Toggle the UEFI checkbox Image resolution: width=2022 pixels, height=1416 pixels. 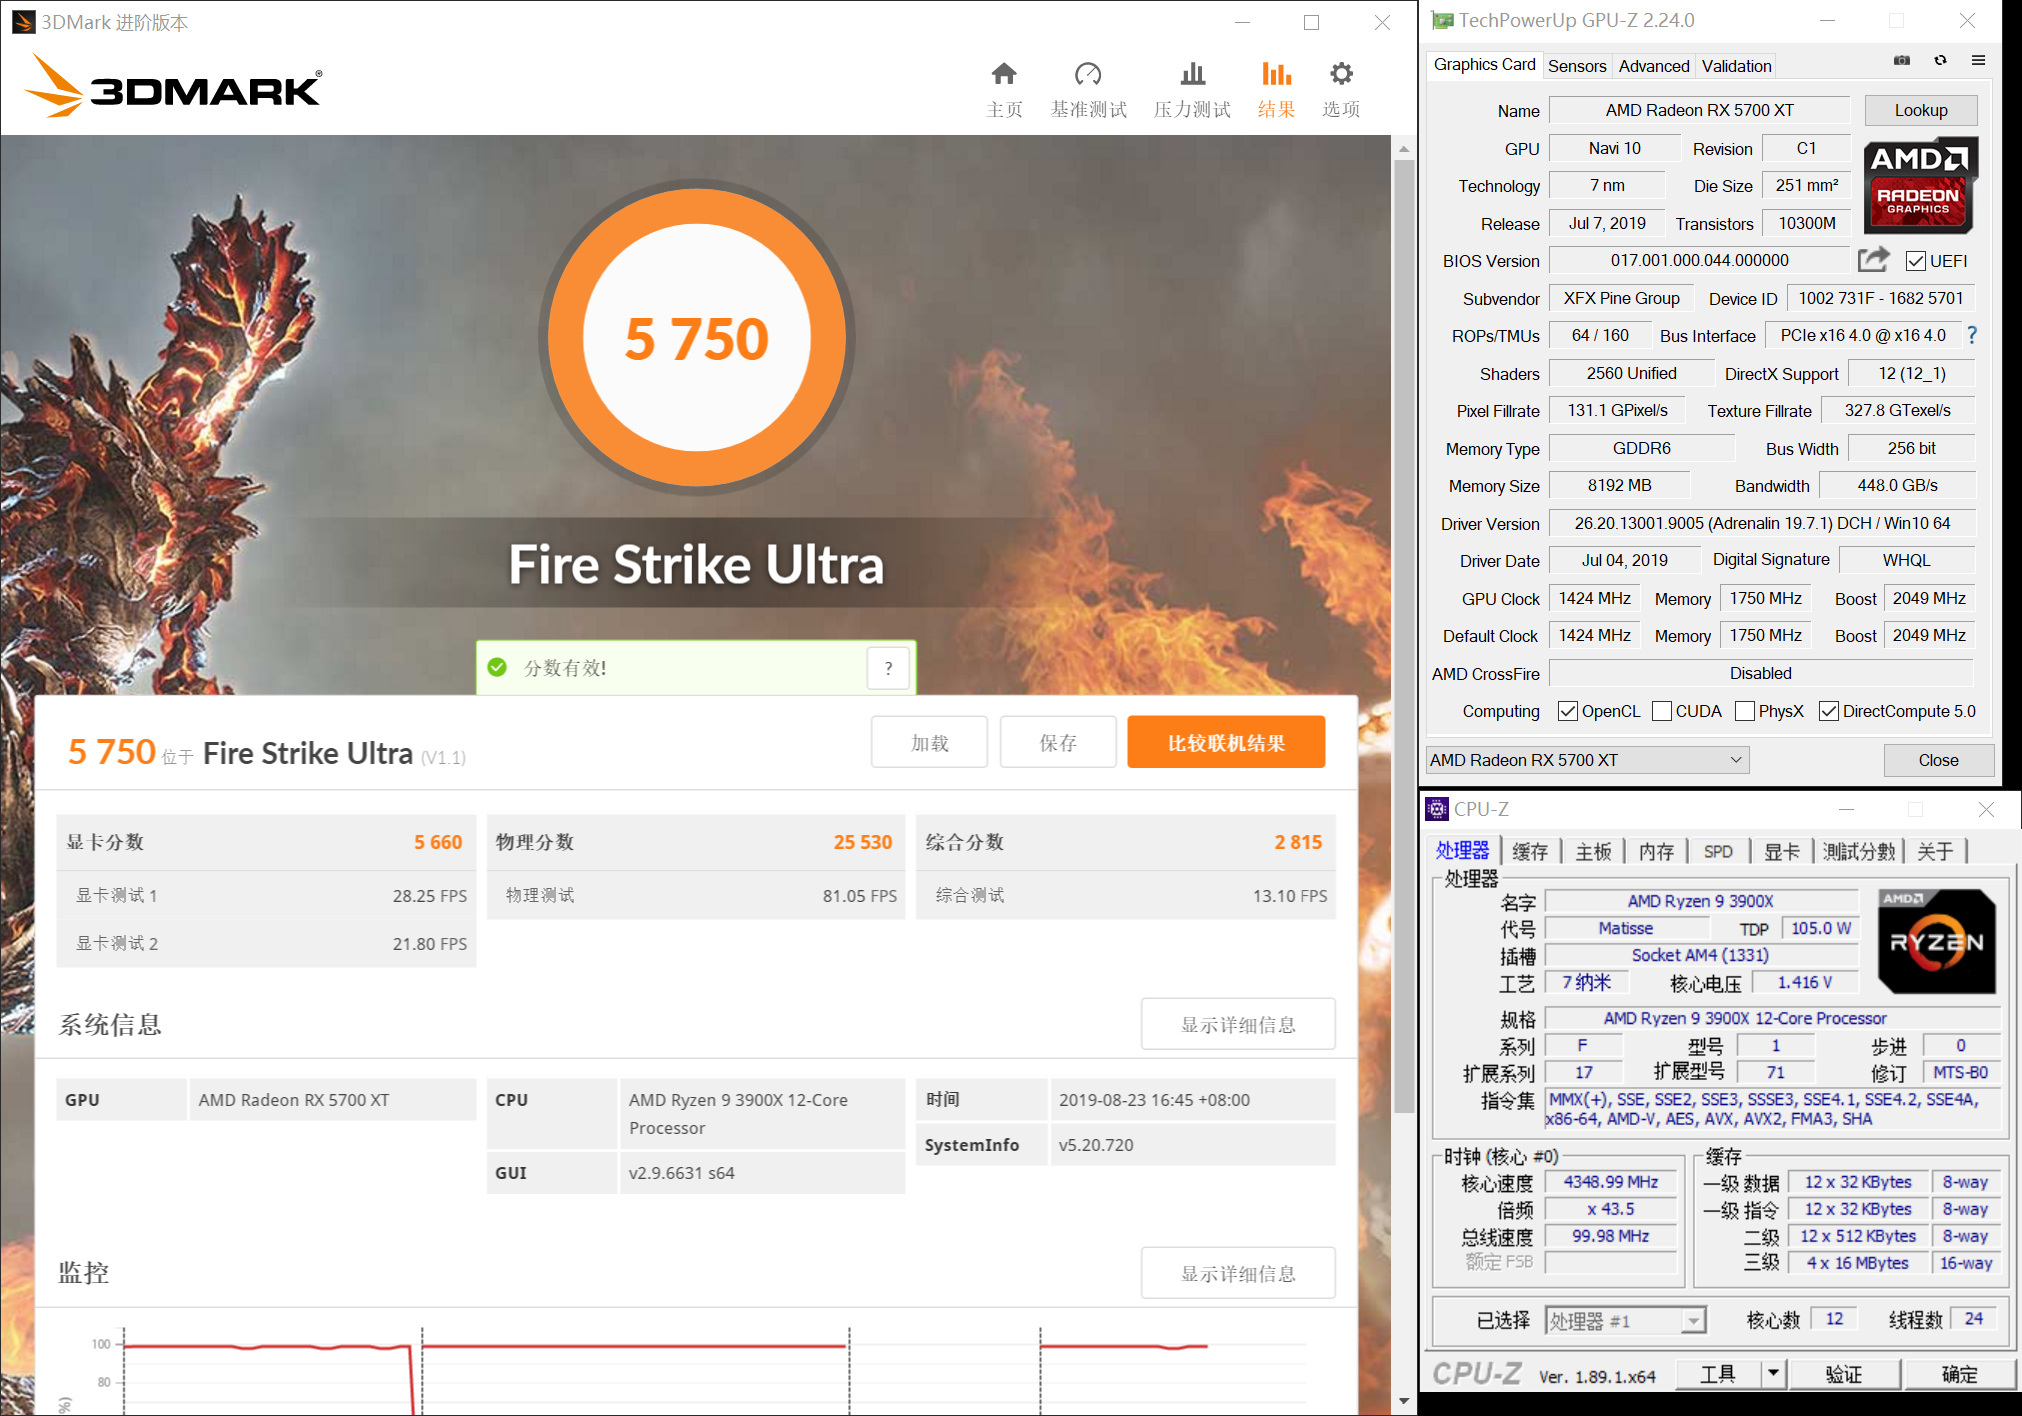[x=1916, y=261]
